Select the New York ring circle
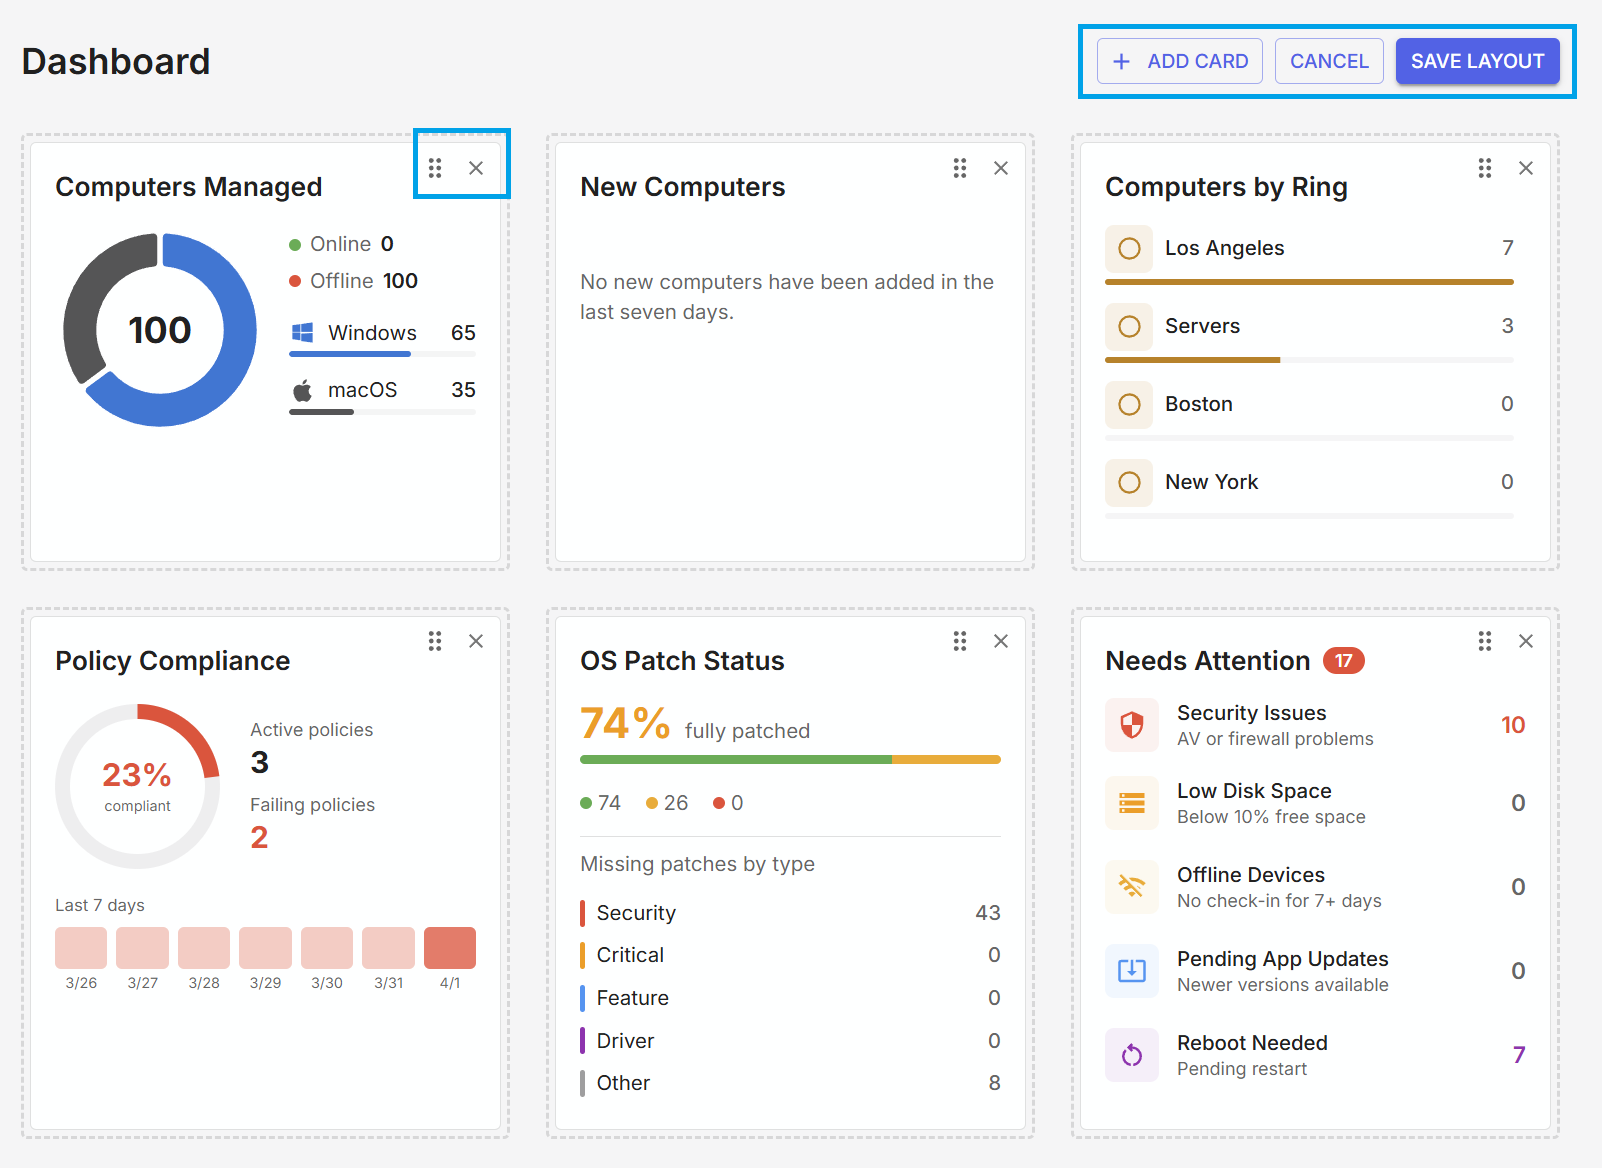Image resolution: width=1602 pixels, height=1168 pixels. pos(1129,483)
